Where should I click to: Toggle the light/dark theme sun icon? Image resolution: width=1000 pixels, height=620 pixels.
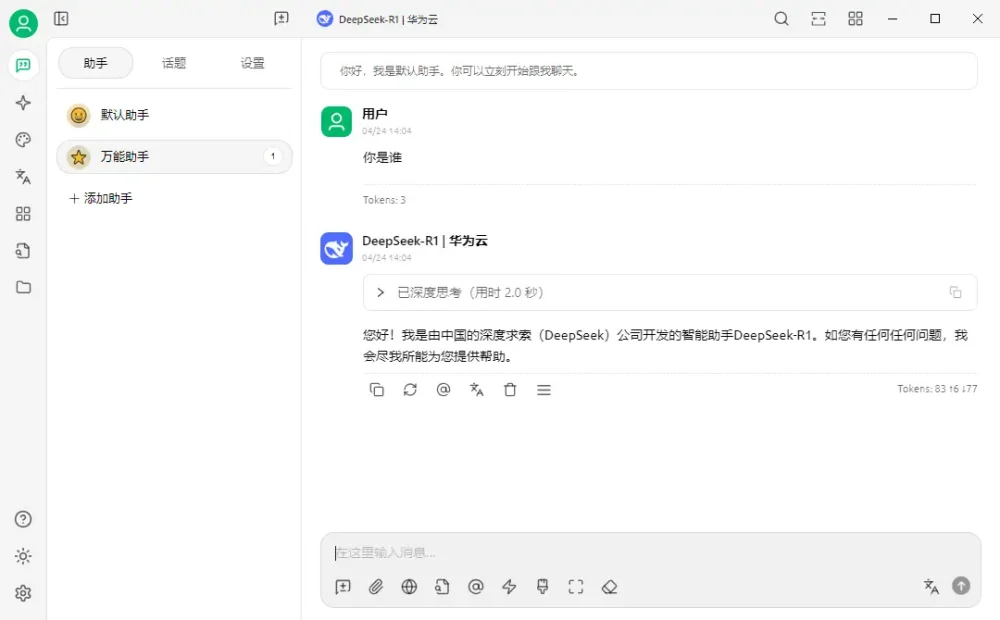(x=24, y=556)
